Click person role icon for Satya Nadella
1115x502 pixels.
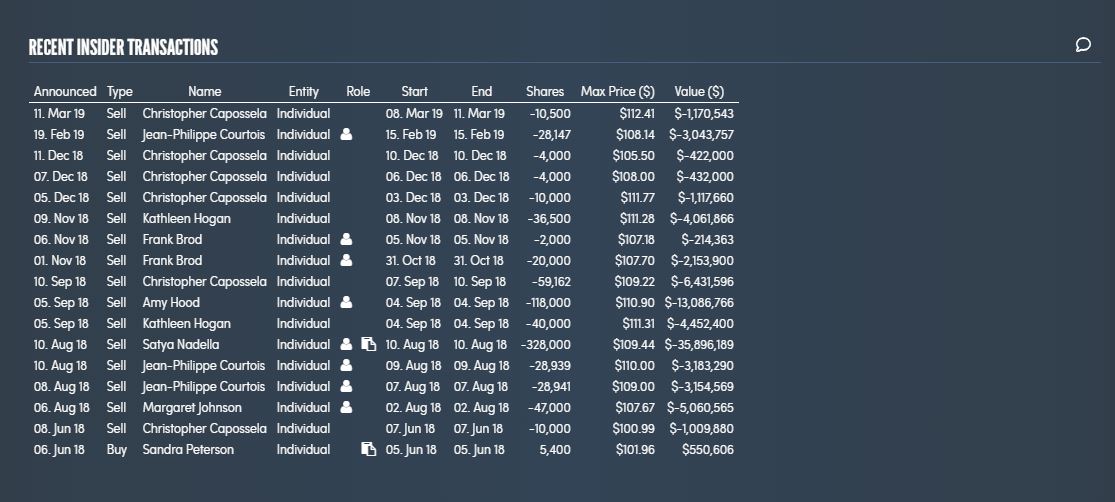click(346, 344)
